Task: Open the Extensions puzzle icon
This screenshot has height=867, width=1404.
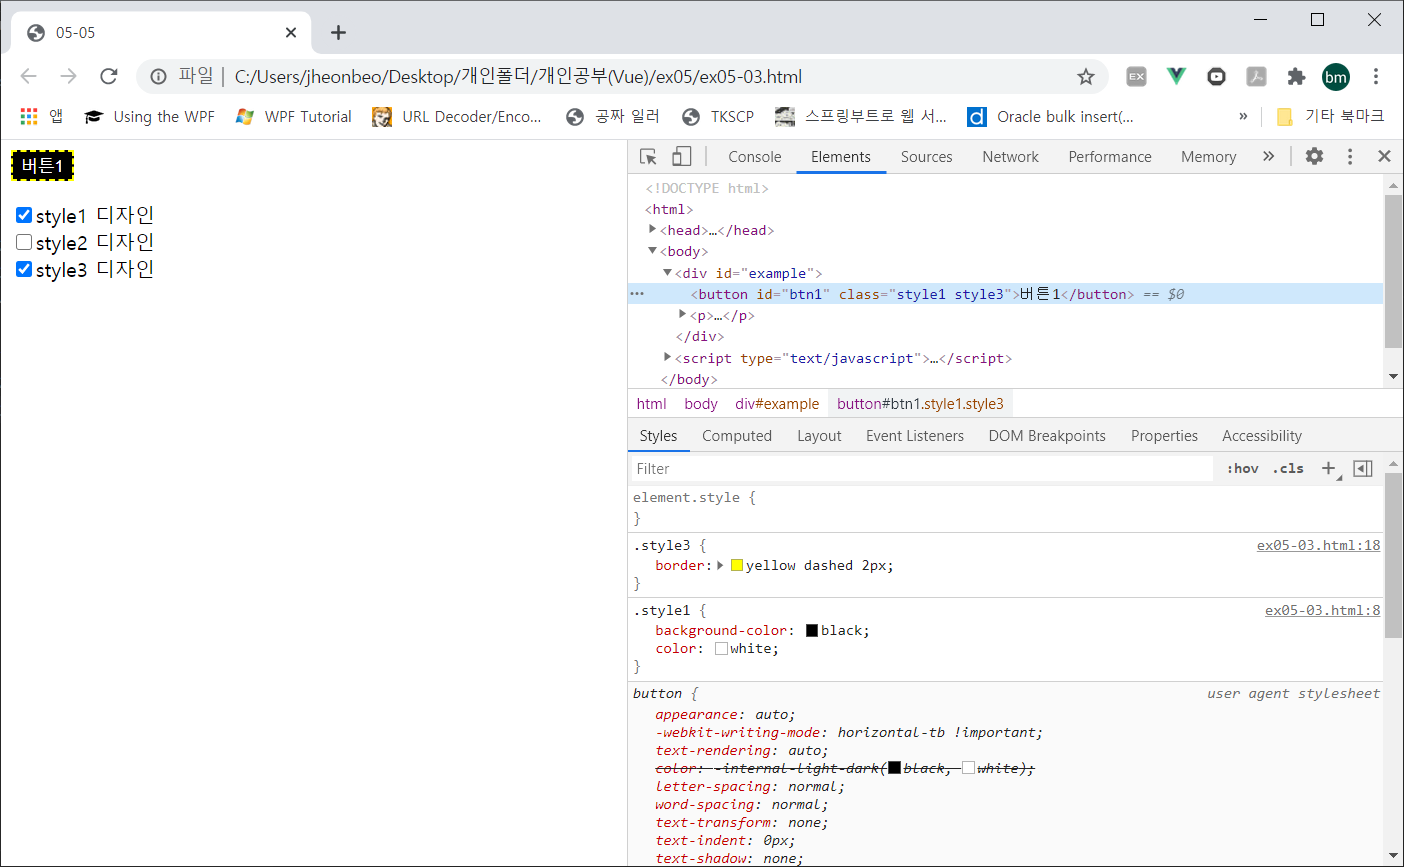Action: point(1296,76)
